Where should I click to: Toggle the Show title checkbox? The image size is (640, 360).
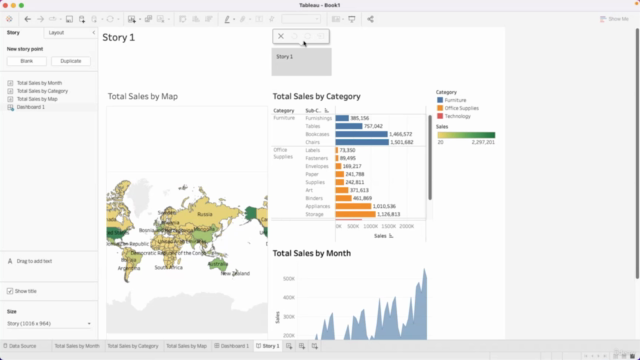click(10, 291)
